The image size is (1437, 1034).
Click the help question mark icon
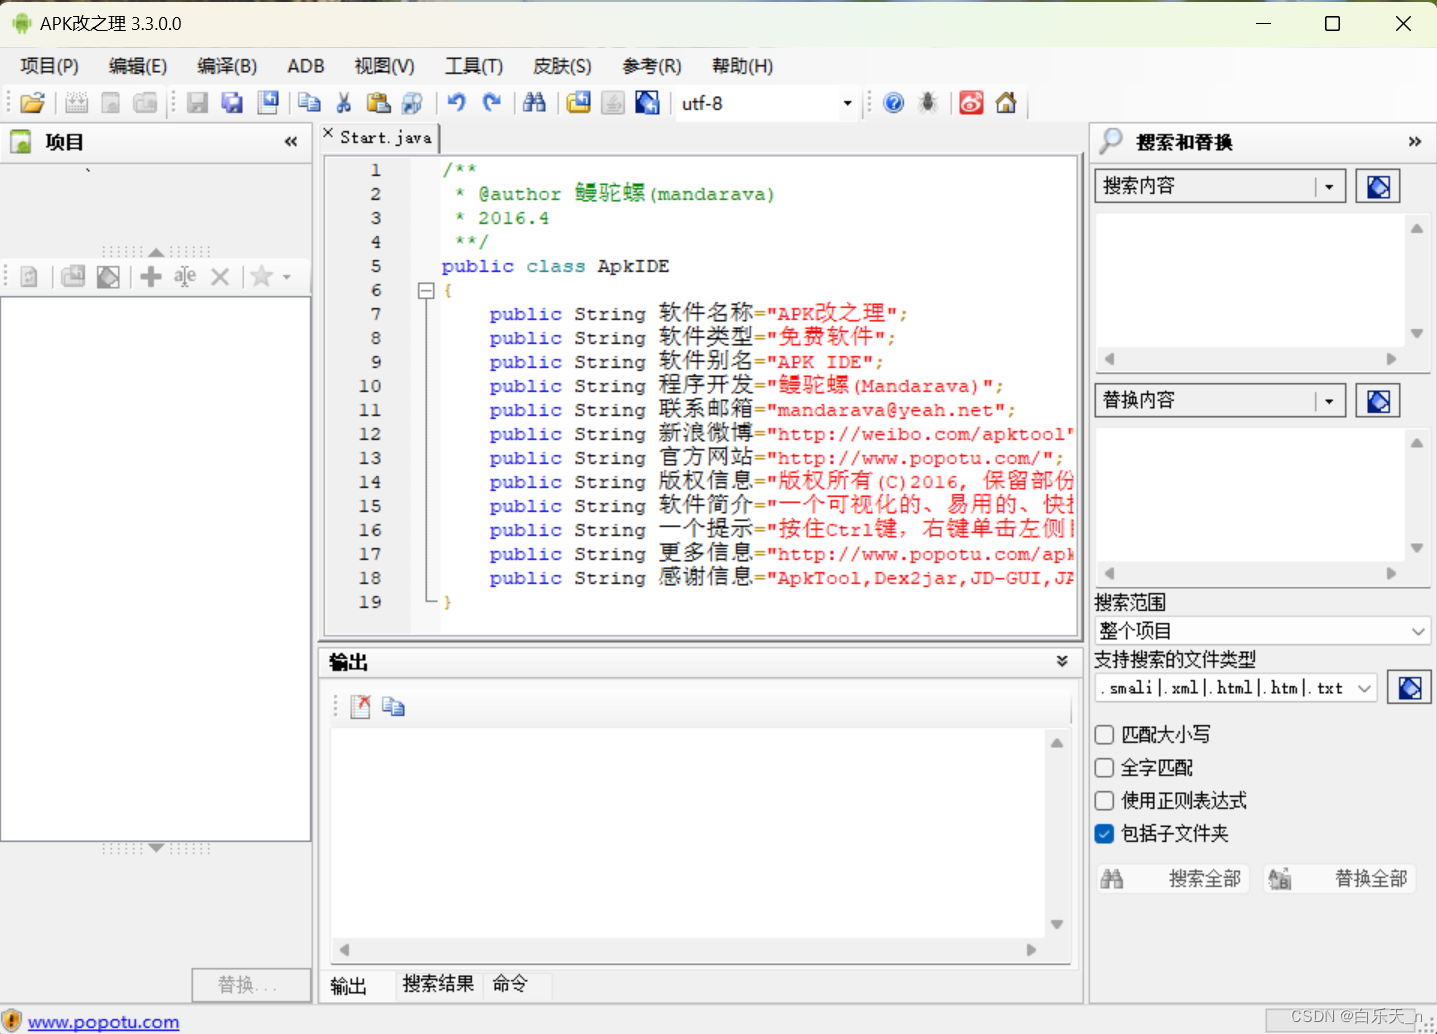[x=894, y=103]
